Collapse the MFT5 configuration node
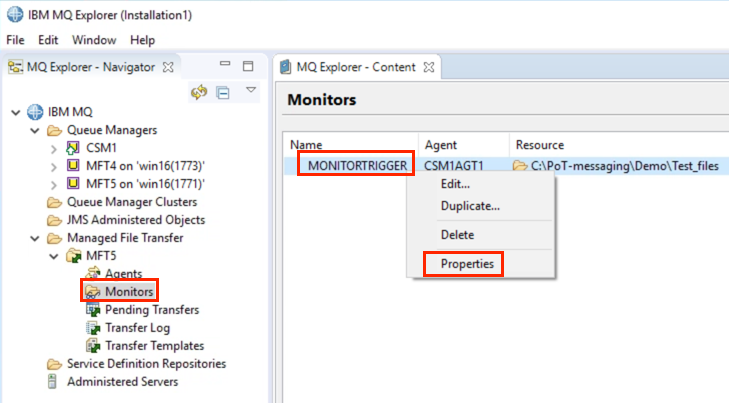The image size is (729, 403). point(54,257)
